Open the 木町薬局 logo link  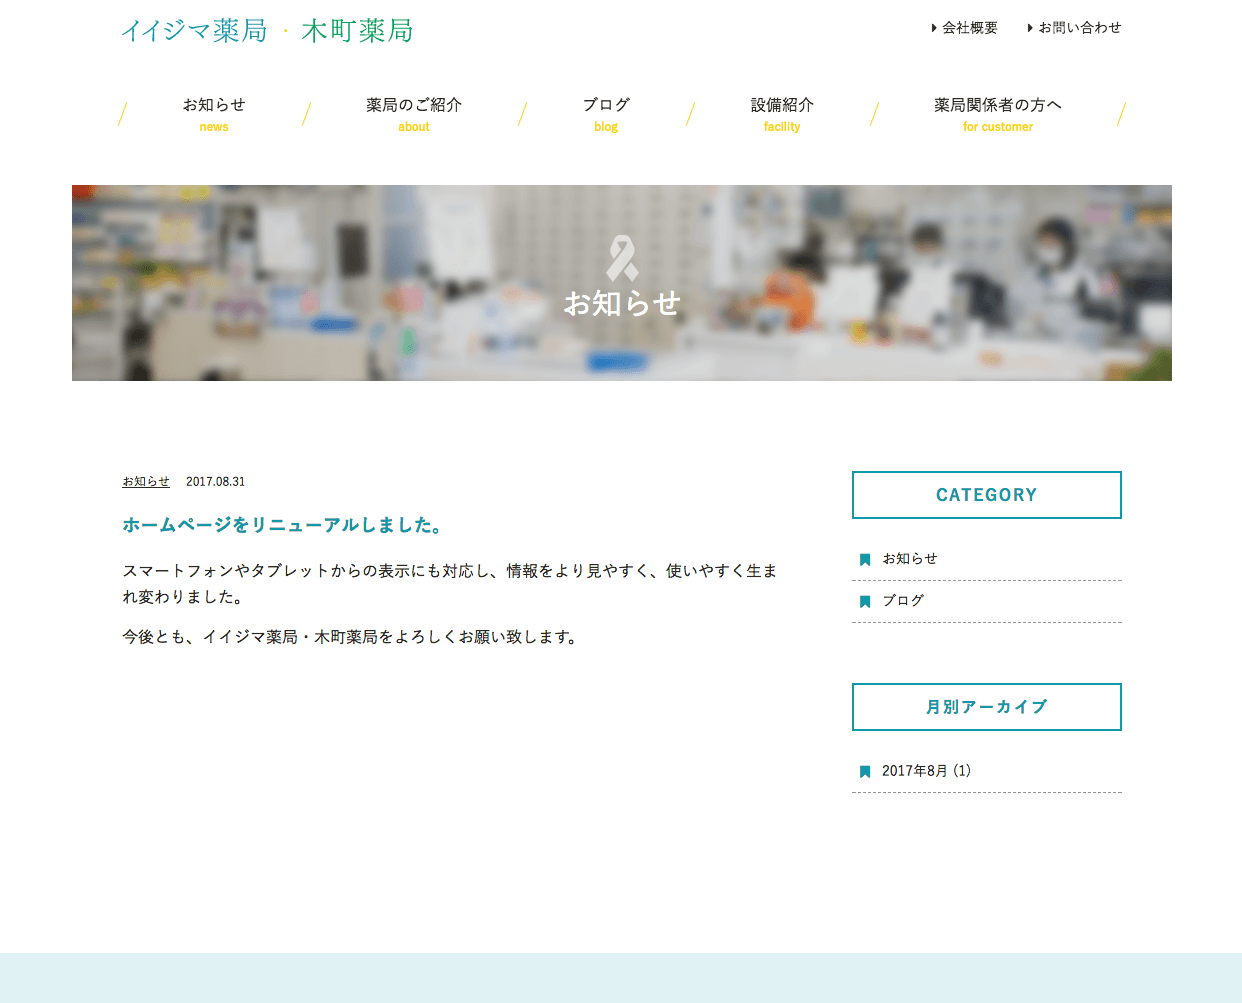357,31
